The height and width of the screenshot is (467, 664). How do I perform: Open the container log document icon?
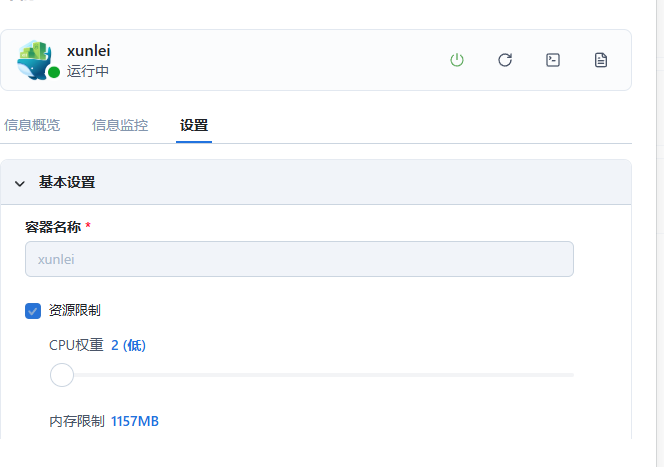pos(601,60)
